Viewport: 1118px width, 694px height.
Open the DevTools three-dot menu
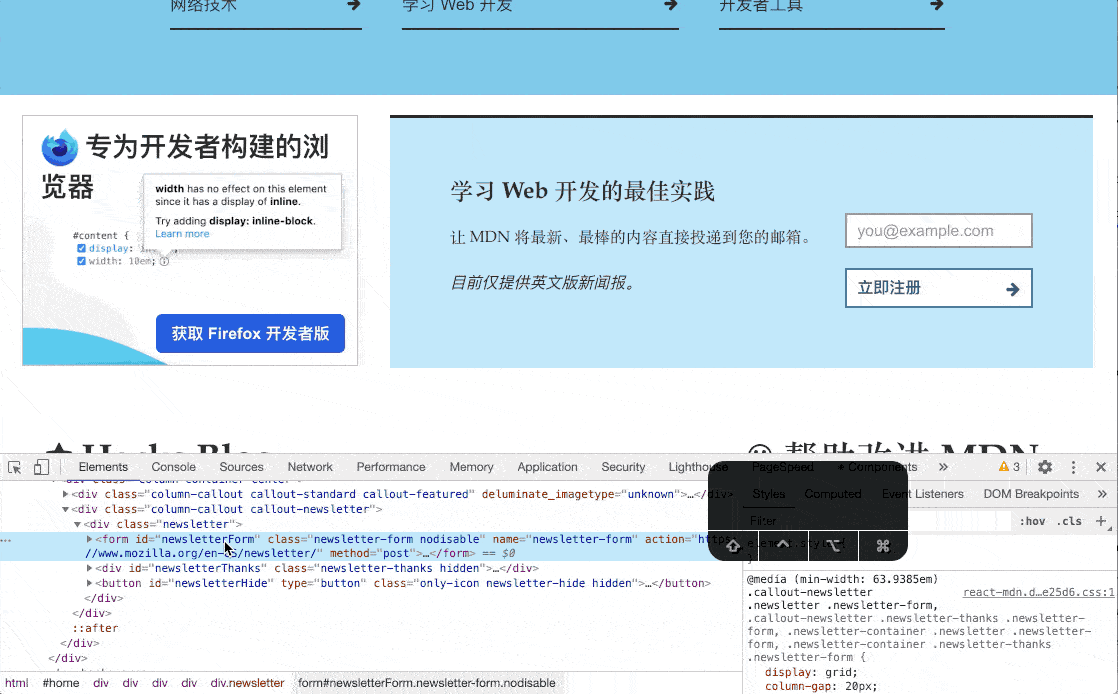[x=1073, y=467]
